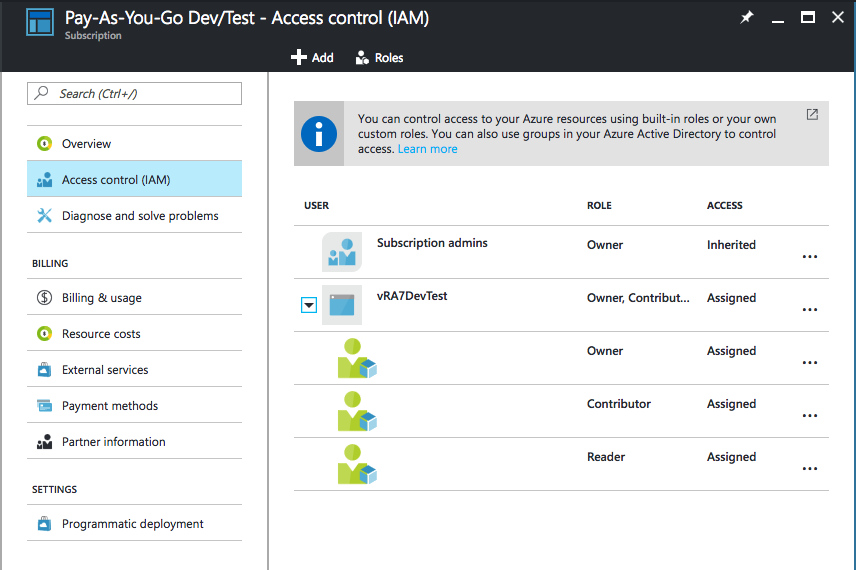Maximize the blade window
The width and height of the screenshot is (856, 570).
click(807, 17)
